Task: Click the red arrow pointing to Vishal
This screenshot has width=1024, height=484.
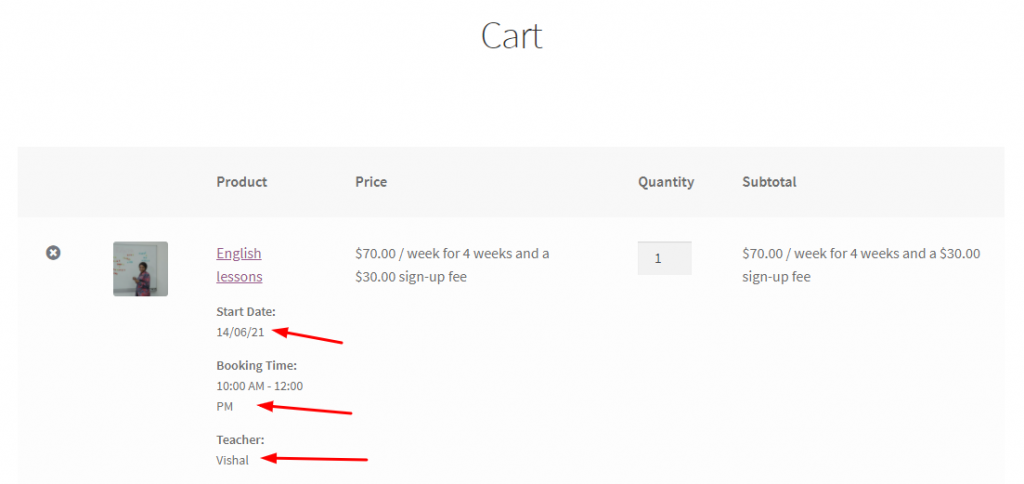Action: (x=313, y=459)
